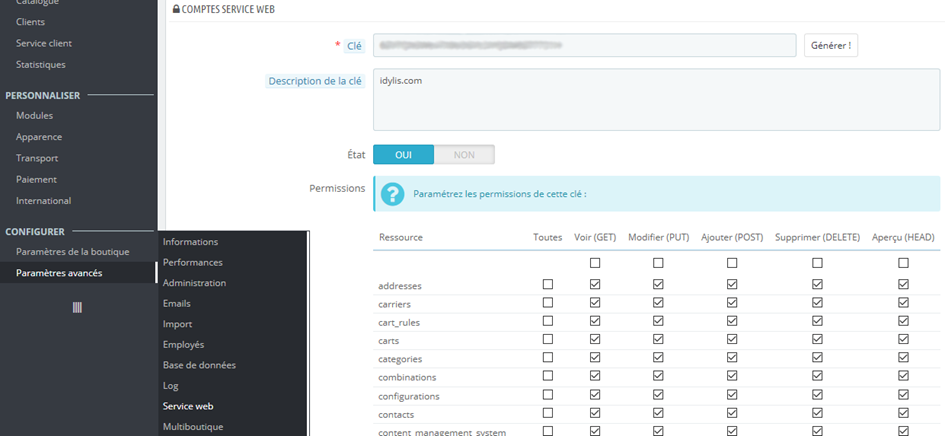Viewport: 945px width, 436px height.
Task: Collapse the sidebar with the bars icon
Action: point(77,307)
